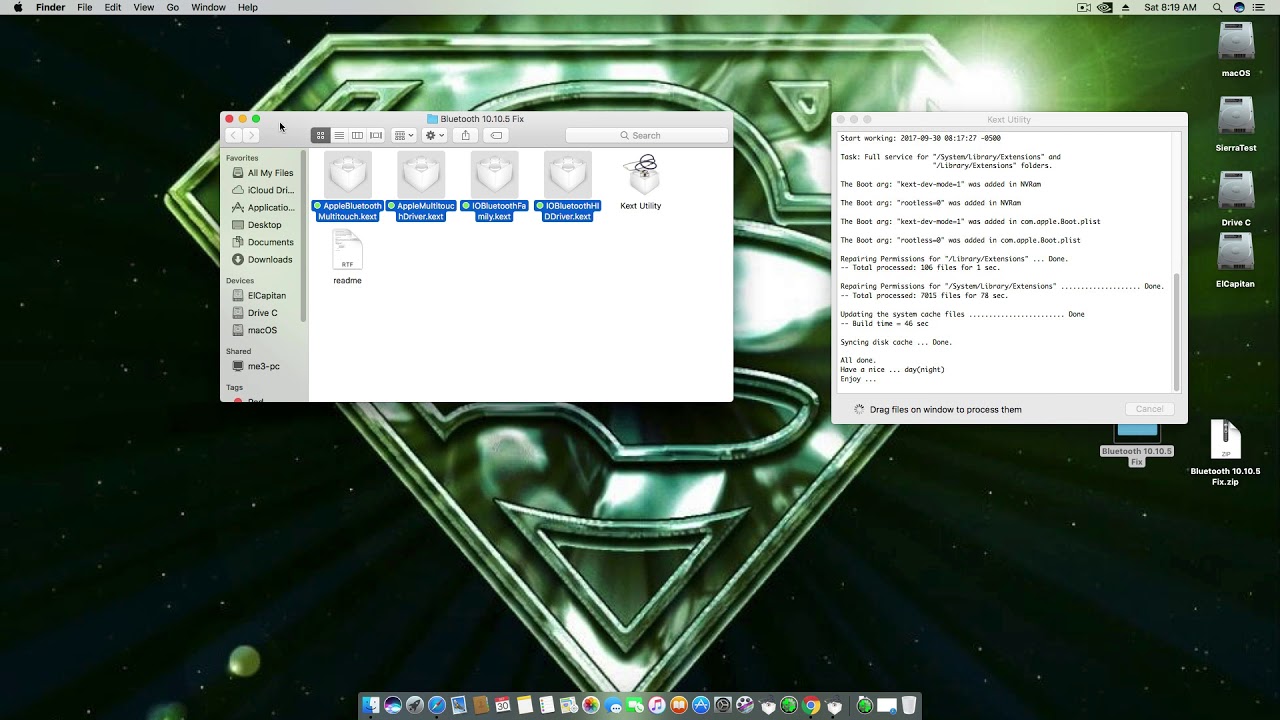Select macOS drive on desktop

click(x=1236, y=48)
